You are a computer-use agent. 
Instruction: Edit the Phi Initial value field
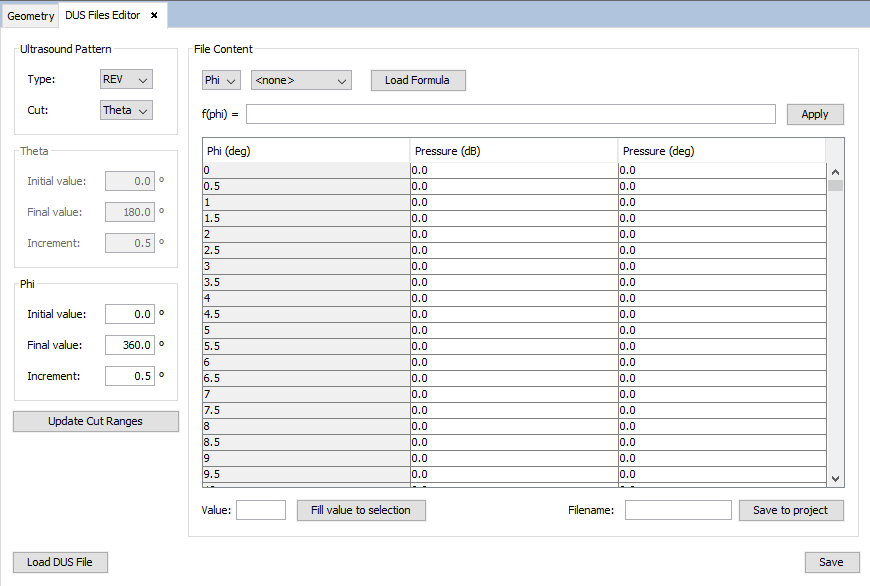[130, 314]
